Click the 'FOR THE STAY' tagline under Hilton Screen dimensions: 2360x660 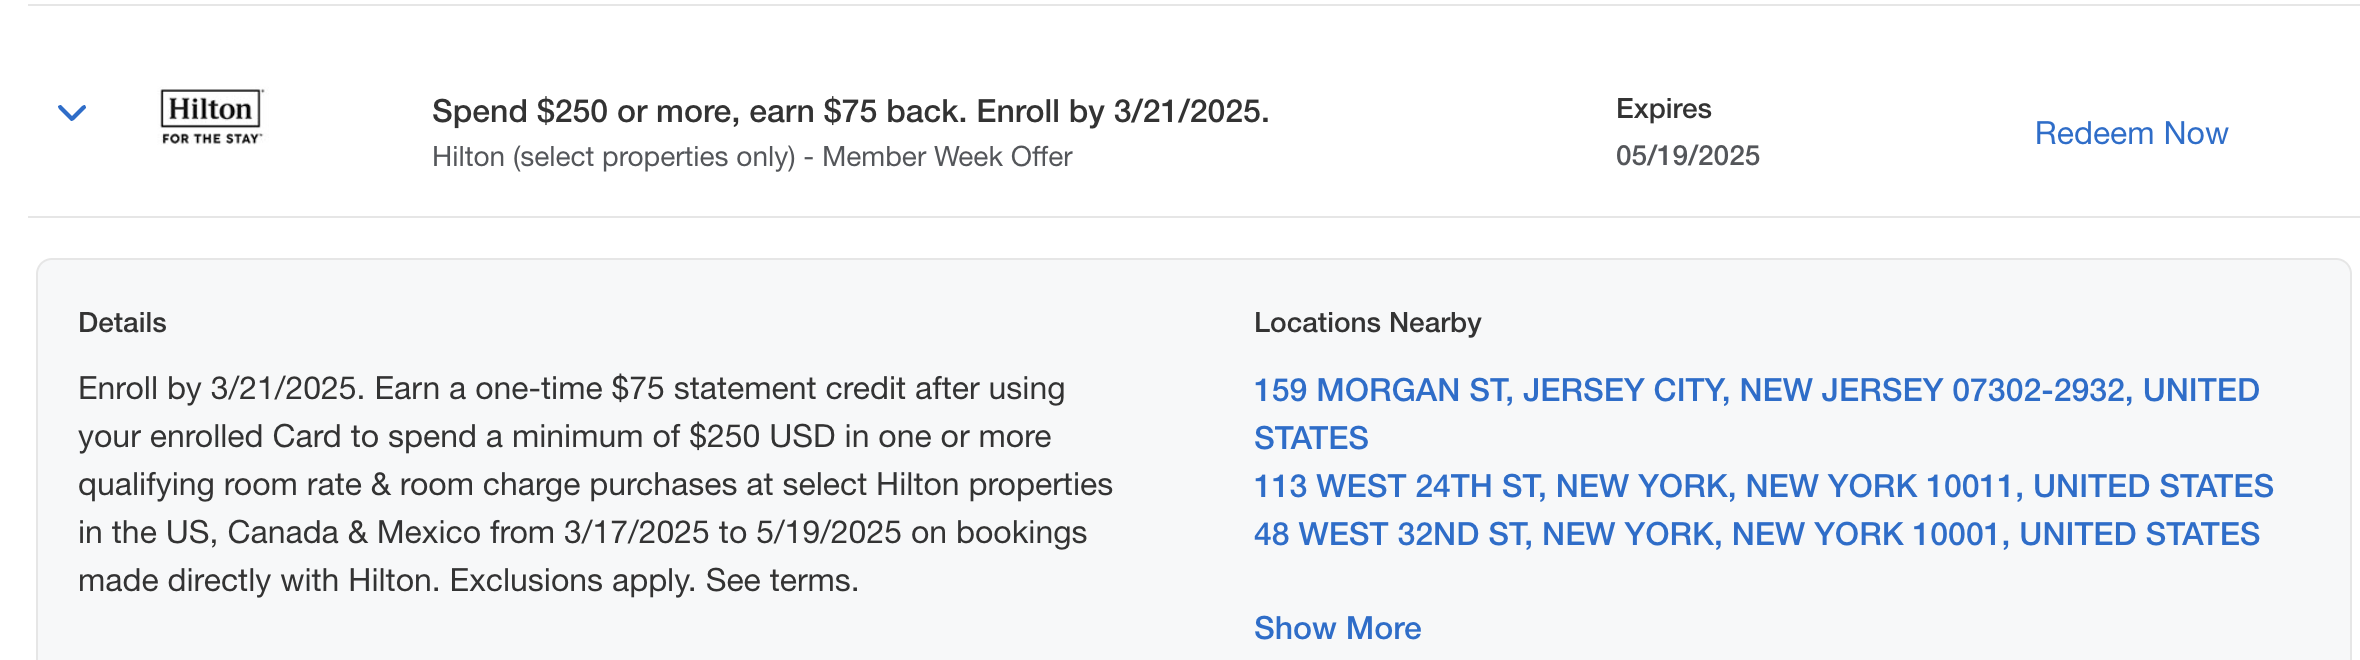click(x=211, y=139)
